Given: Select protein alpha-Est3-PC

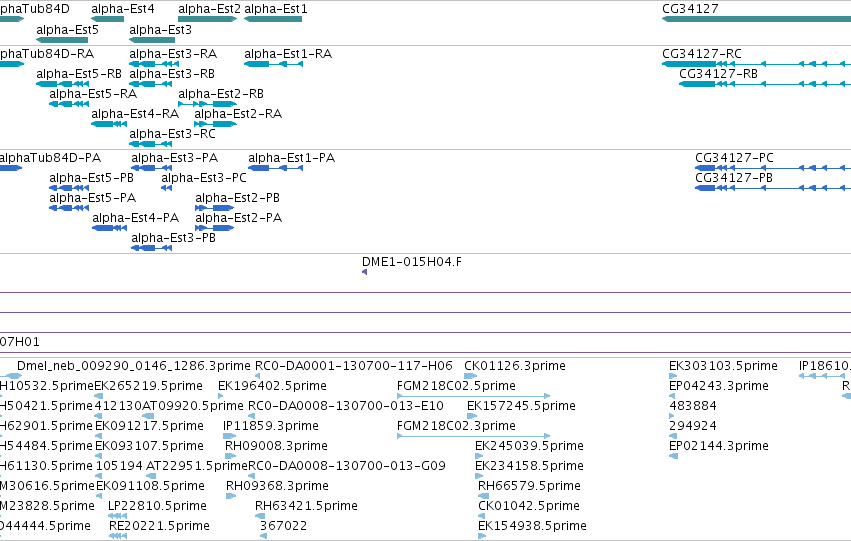Looking at the screenshot, I should pyautogui.click(x=167, y=188).
